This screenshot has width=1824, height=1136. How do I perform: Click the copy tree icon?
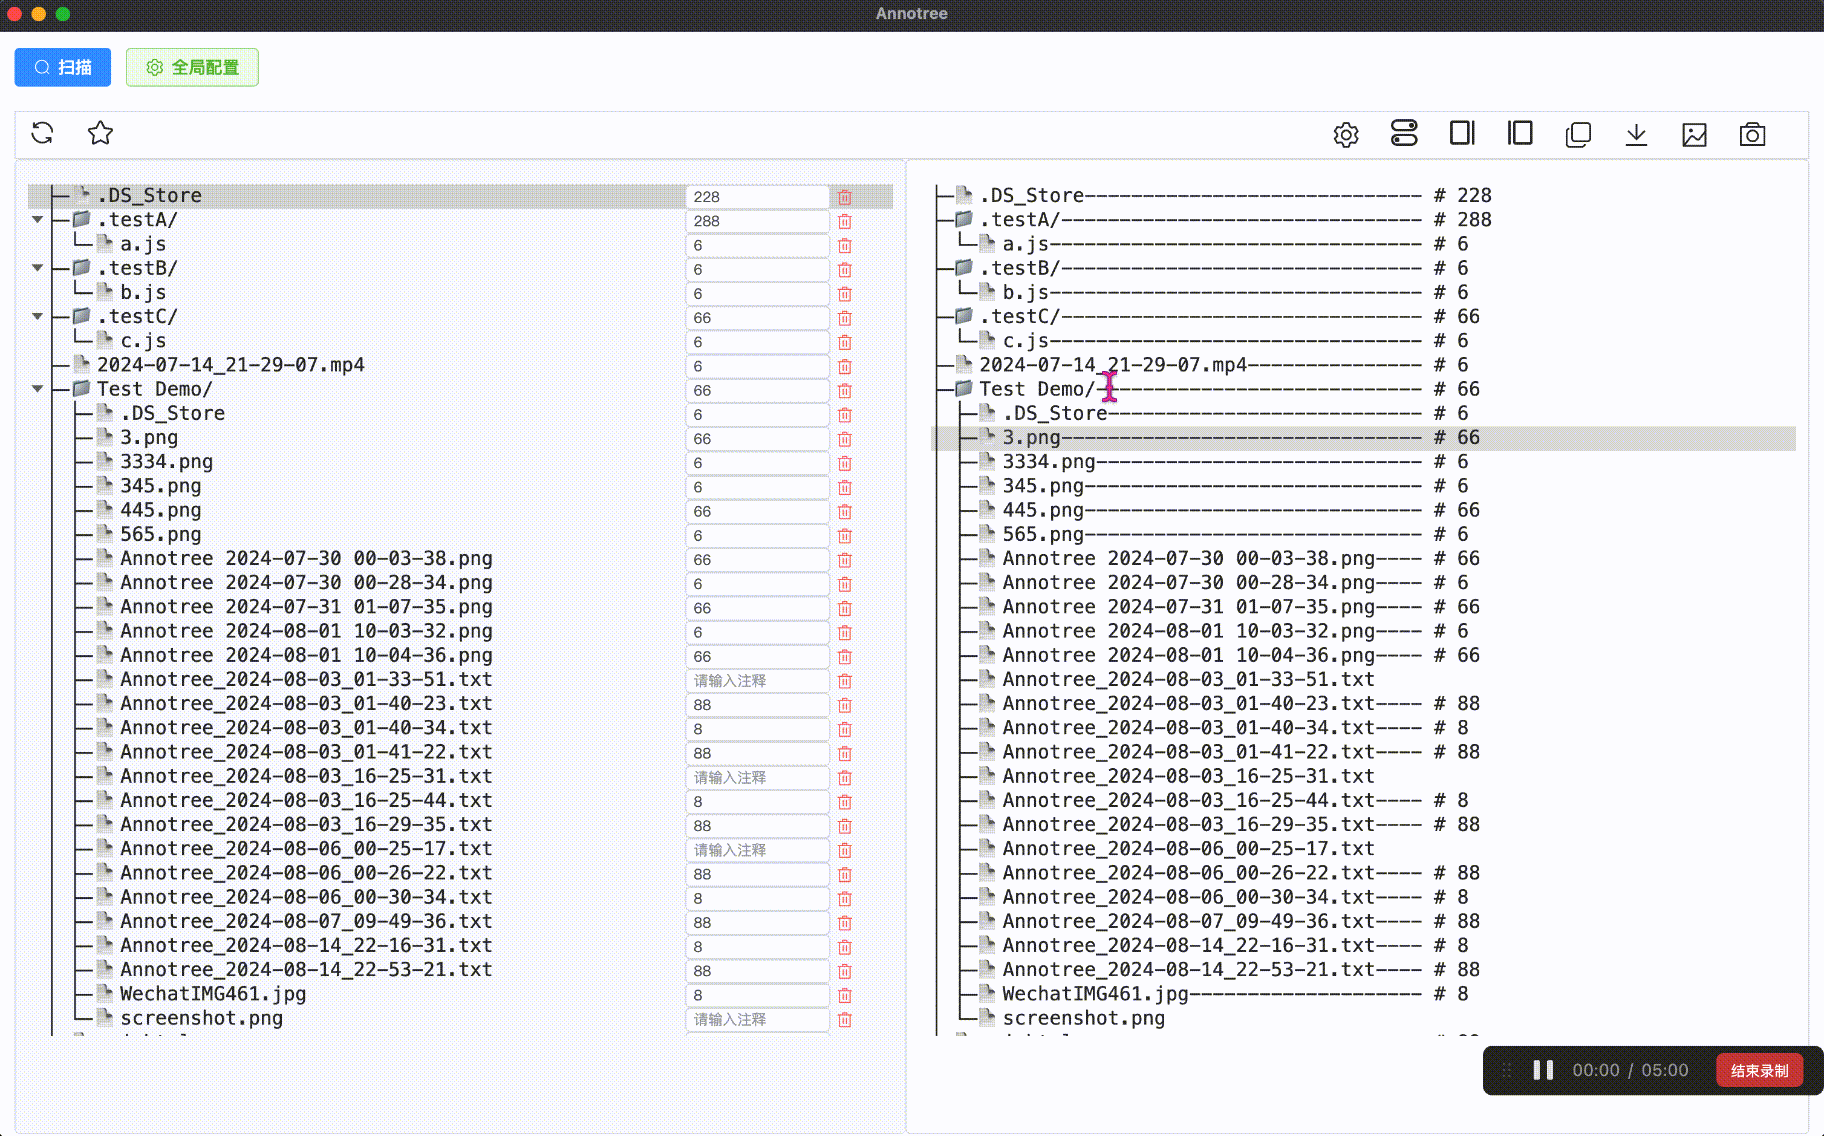click(x=1578, y=134)
